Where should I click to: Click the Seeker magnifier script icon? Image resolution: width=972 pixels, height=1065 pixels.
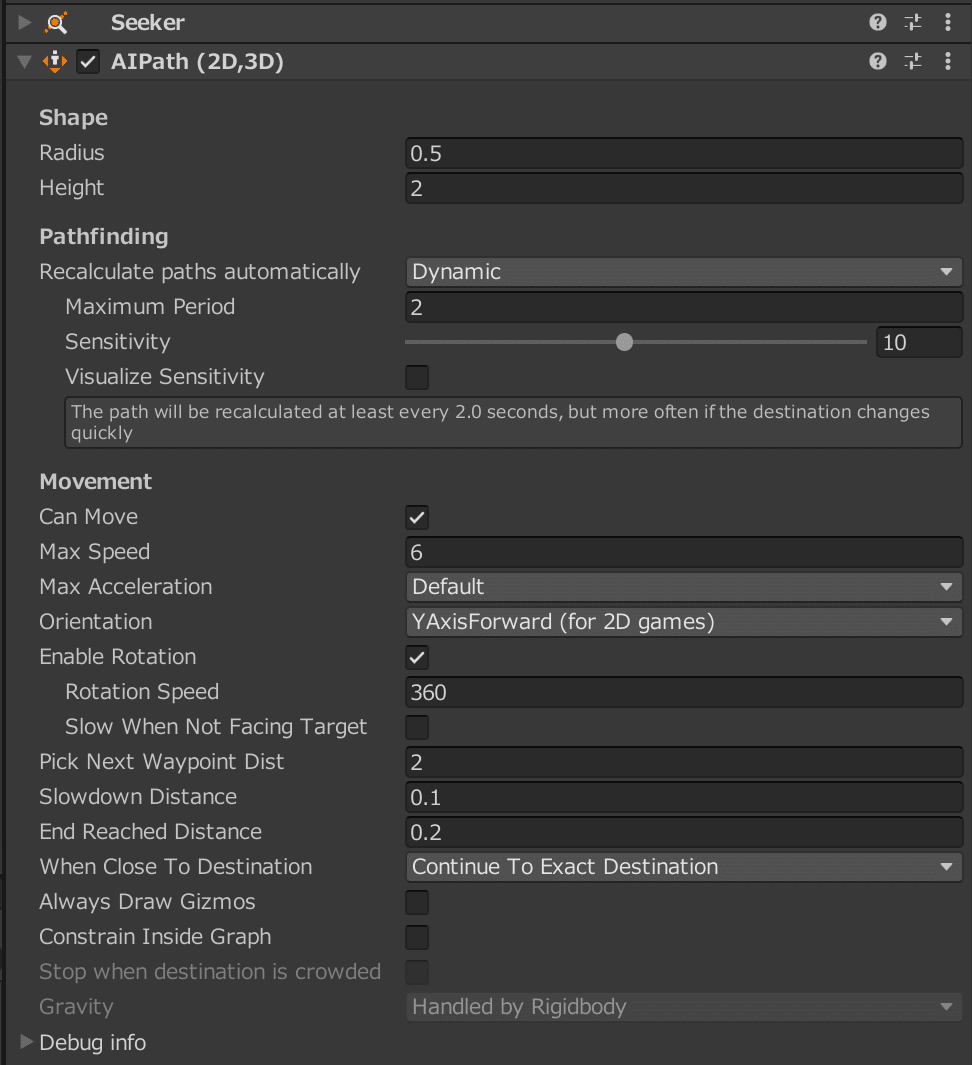(x=56, y=22)
